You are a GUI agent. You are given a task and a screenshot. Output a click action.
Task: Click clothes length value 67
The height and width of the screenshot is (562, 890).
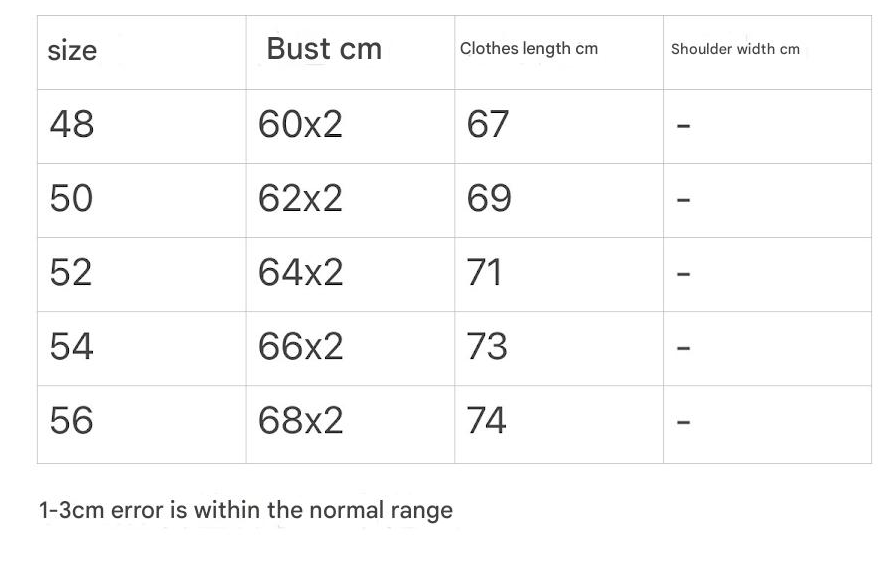tap(488, 124)
